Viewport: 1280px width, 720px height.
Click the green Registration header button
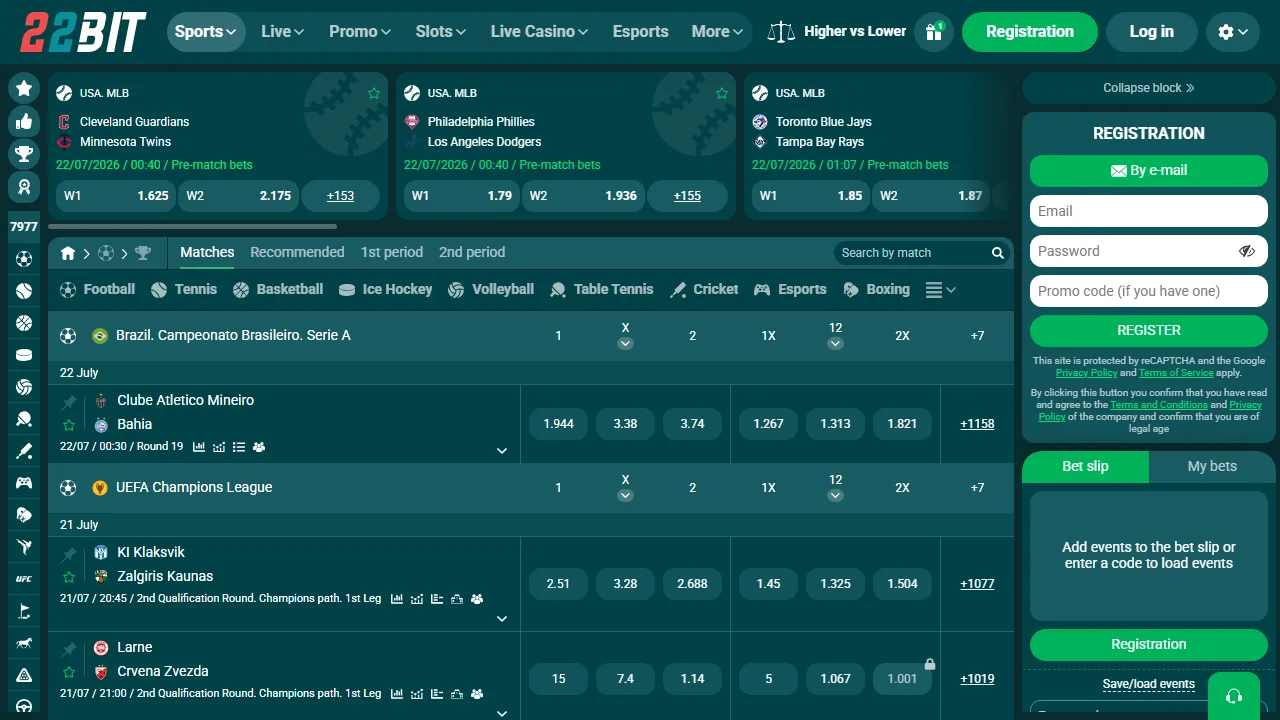[x=1030, y=32]
